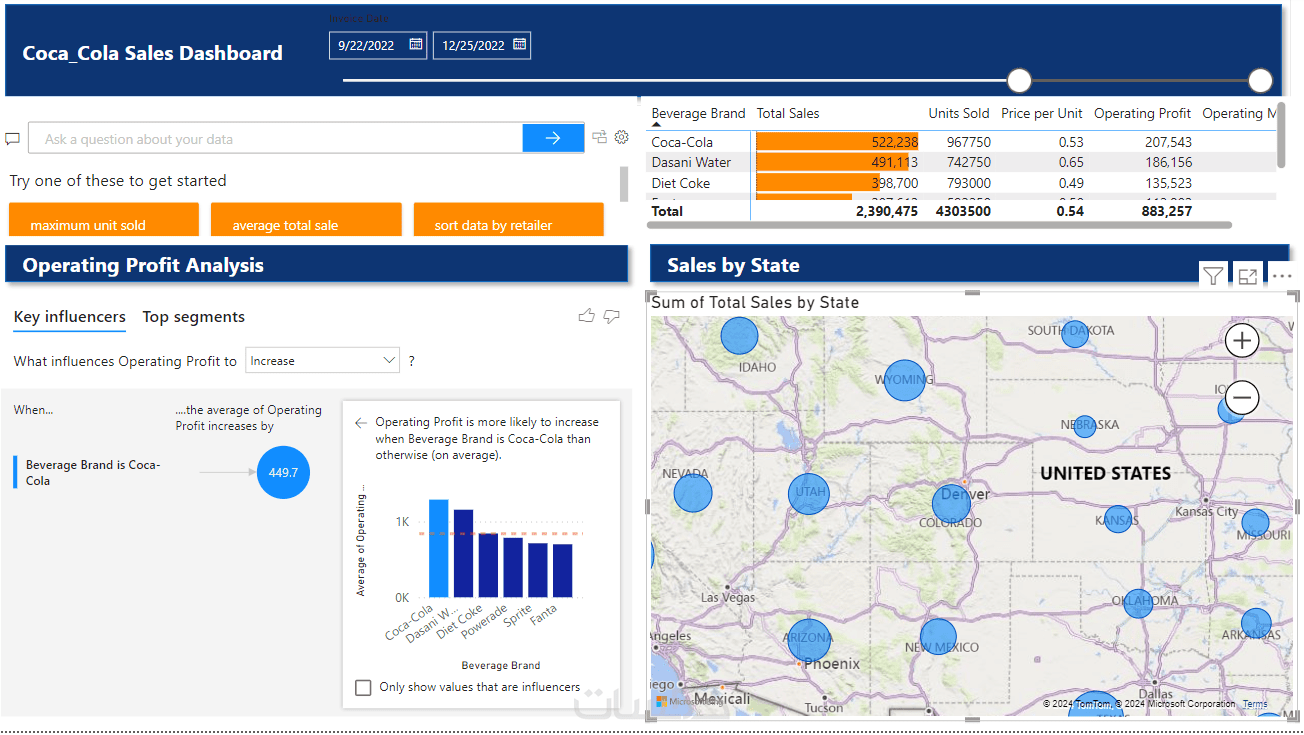Click the left handle of date range slider
The height and width of the screenshot is (735, 1304).
point(1019,81)
